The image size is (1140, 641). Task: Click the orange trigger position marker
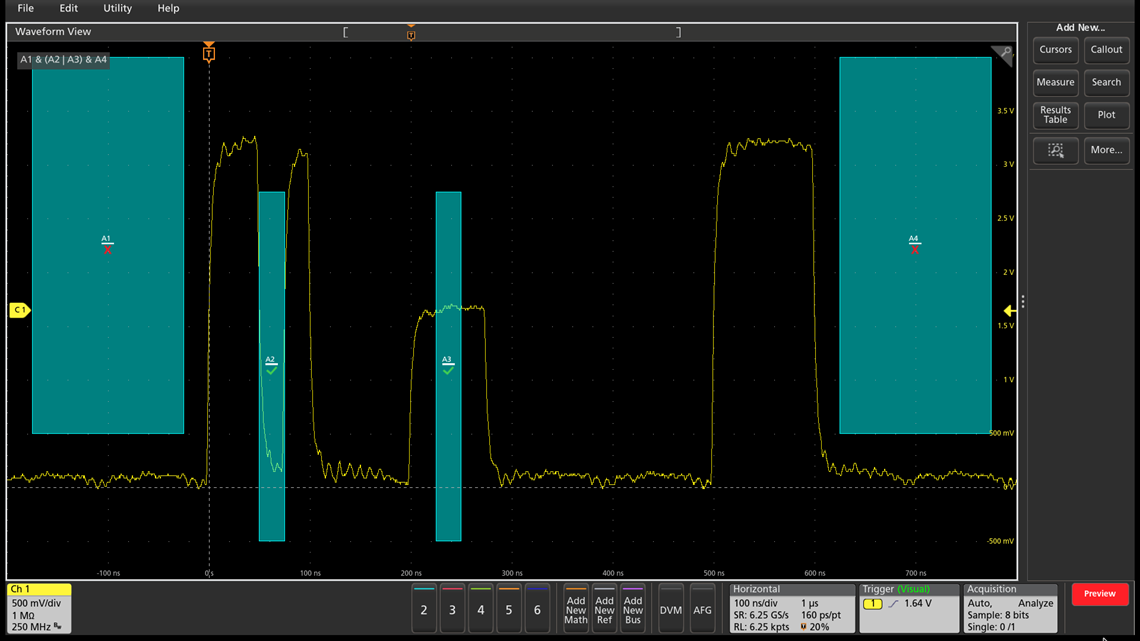pos(209,53)
